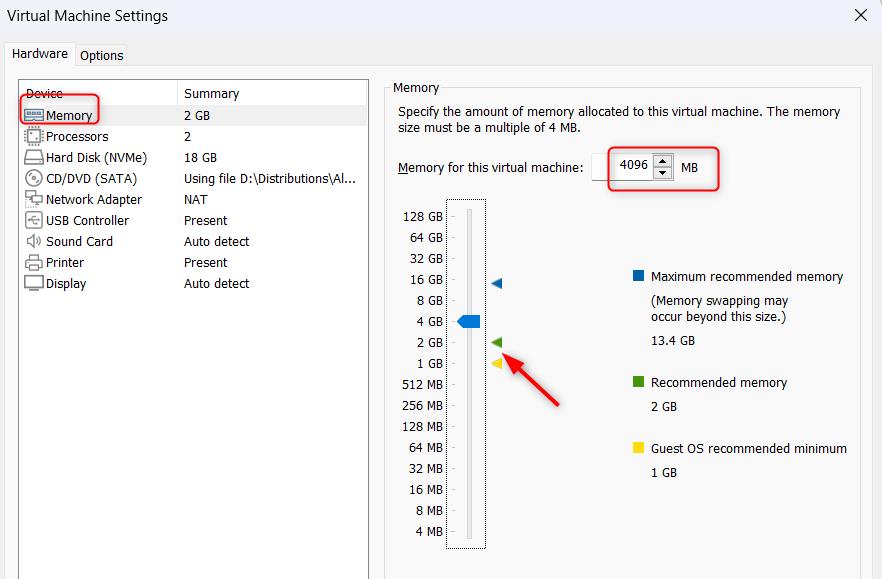Click the Device column header
The width and height of the screenshot is (882, 579).
coord(44,93)
